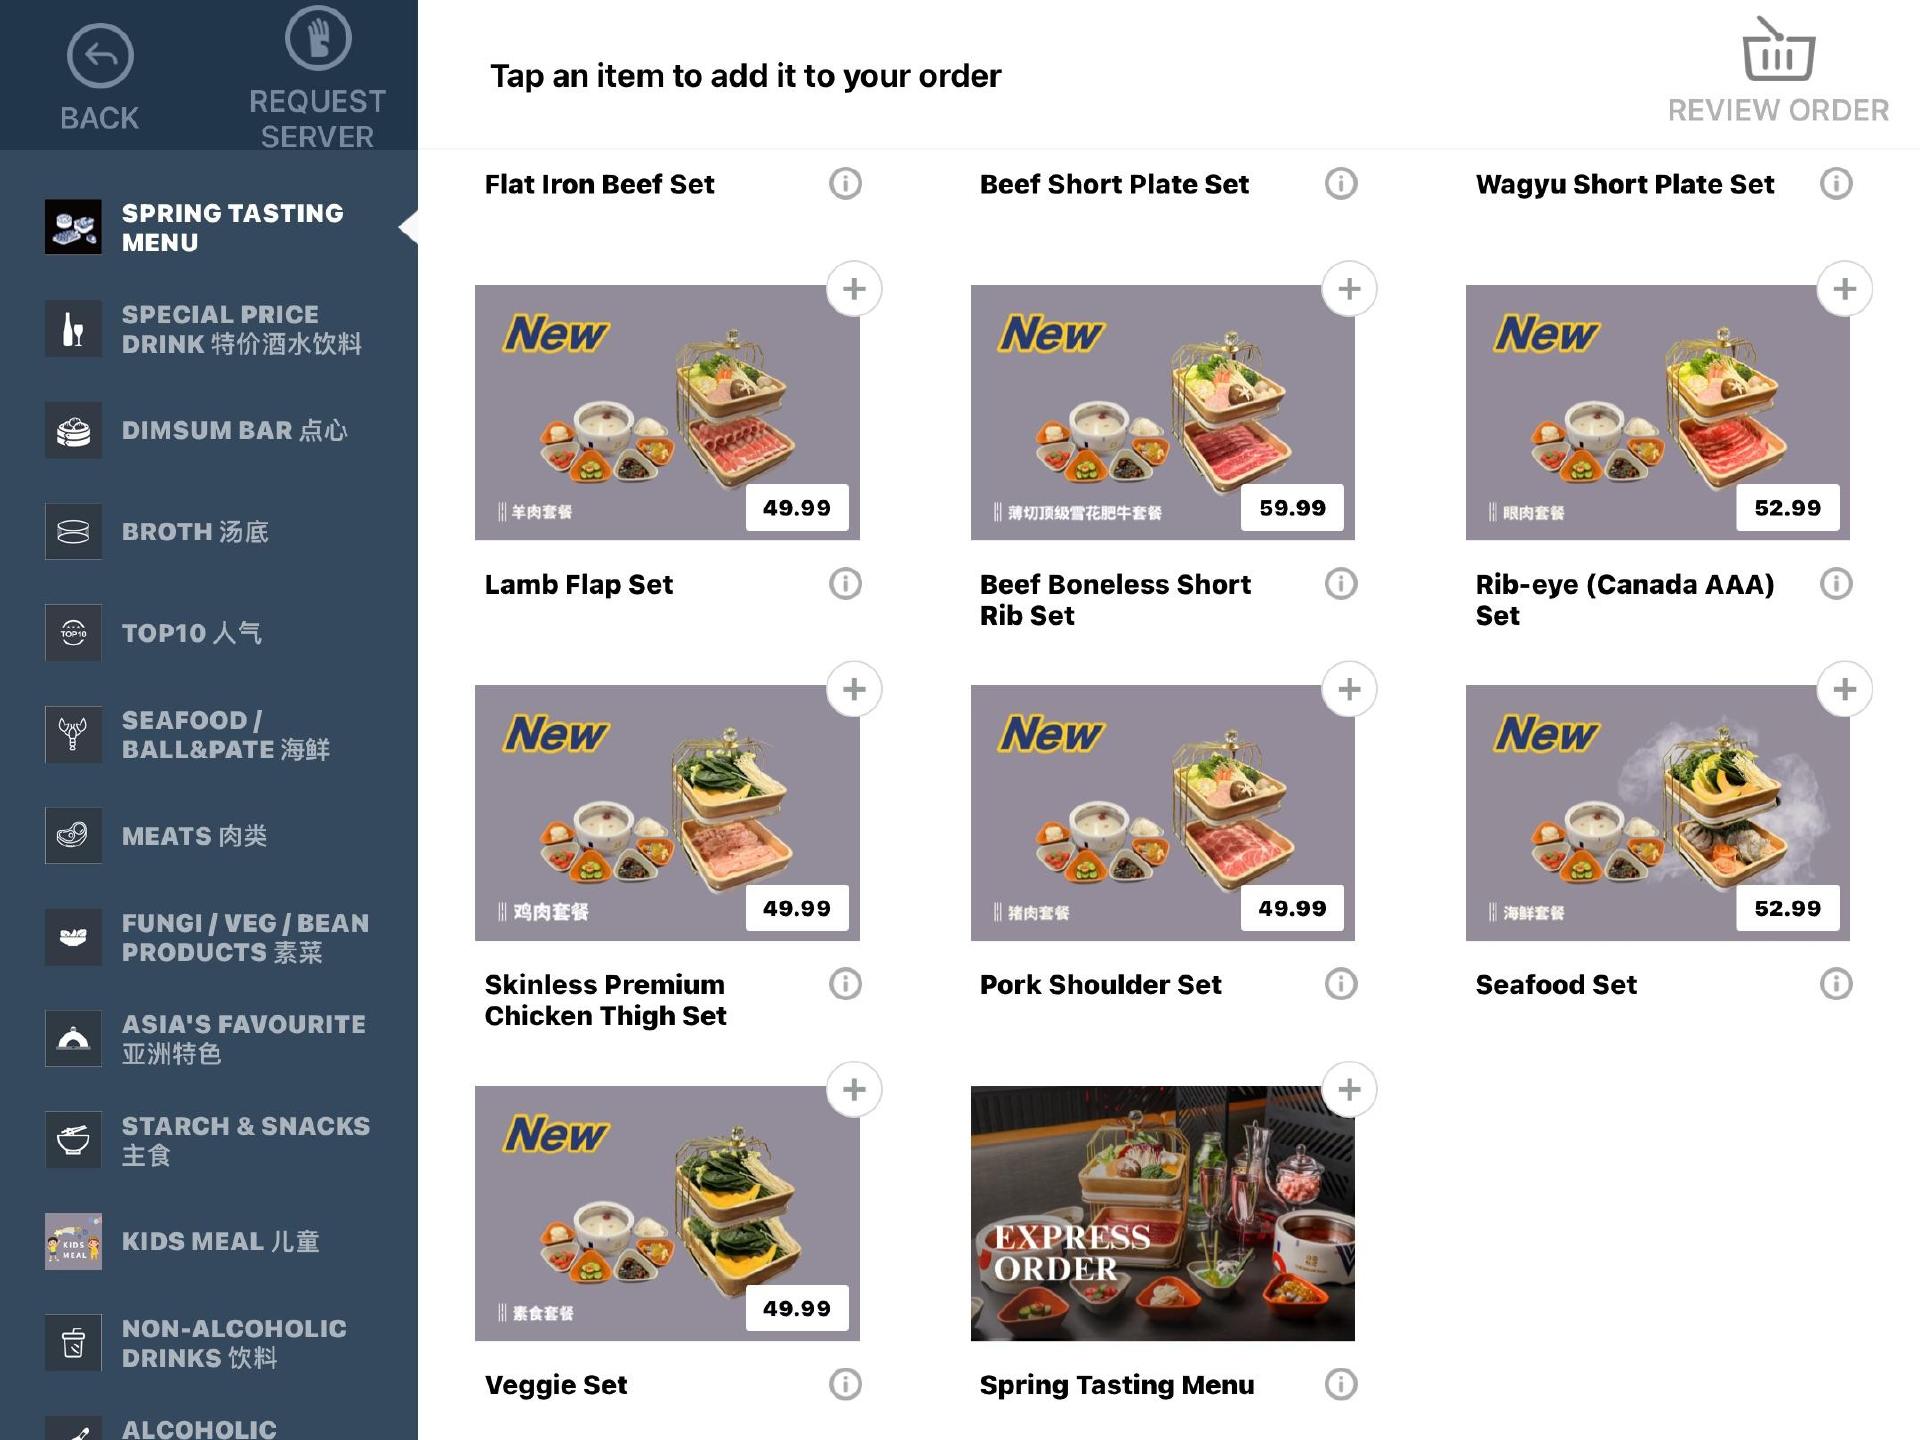Tap Skinless Premium Chicken Thigh Set title
This screenshot has height=1440, width=1920.
[x=606, y=1000]
